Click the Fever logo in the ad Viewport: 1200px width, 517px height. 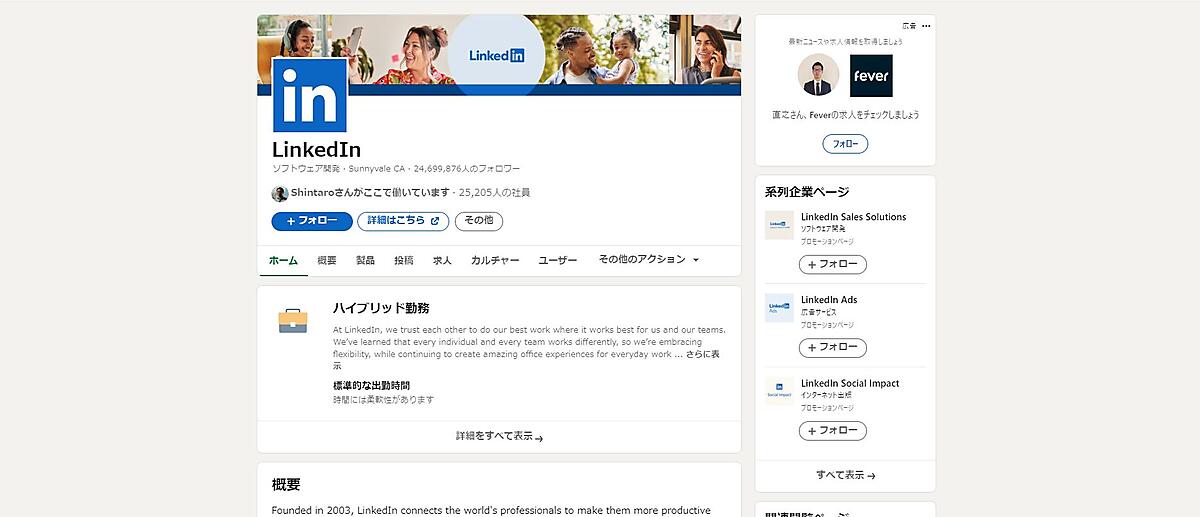[870, 75]
